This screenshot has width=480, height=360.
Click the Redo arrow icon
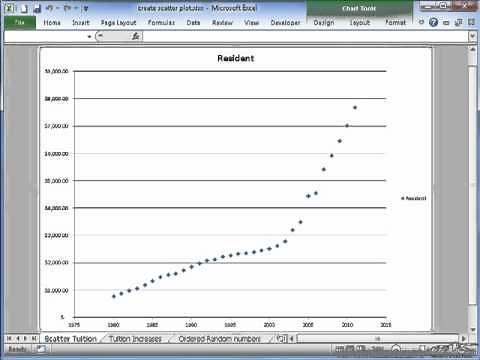point(67,8)
